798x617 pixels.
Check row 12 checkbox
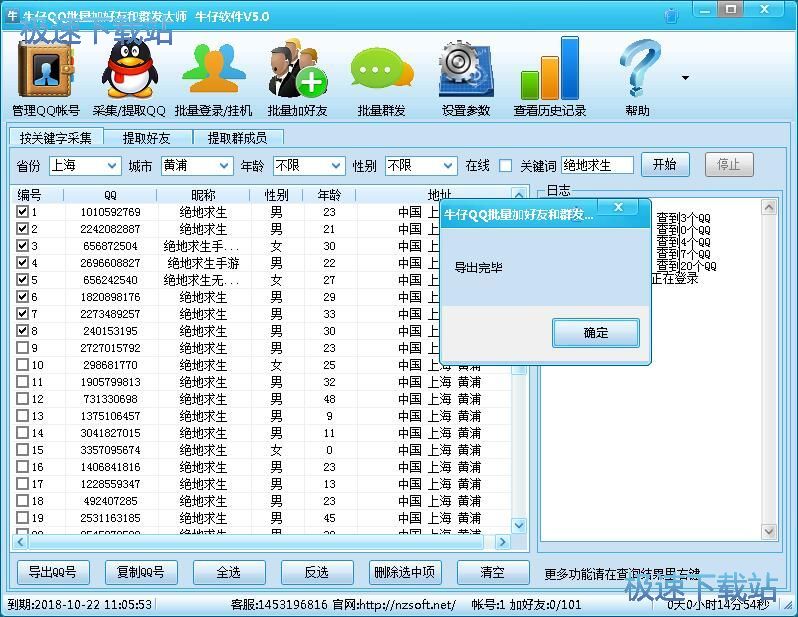click(22, 399)
